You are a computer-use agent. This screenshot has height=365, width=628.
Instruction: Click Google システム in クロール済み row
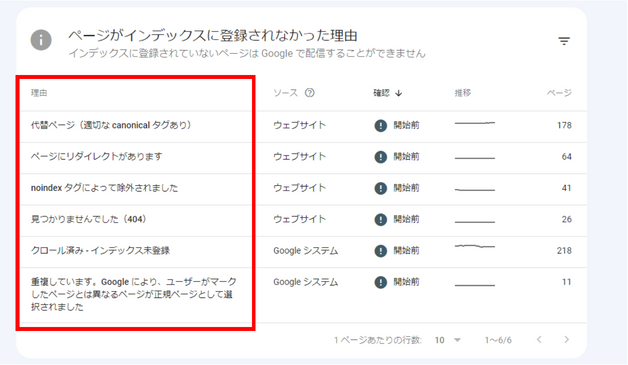(306, 251)
